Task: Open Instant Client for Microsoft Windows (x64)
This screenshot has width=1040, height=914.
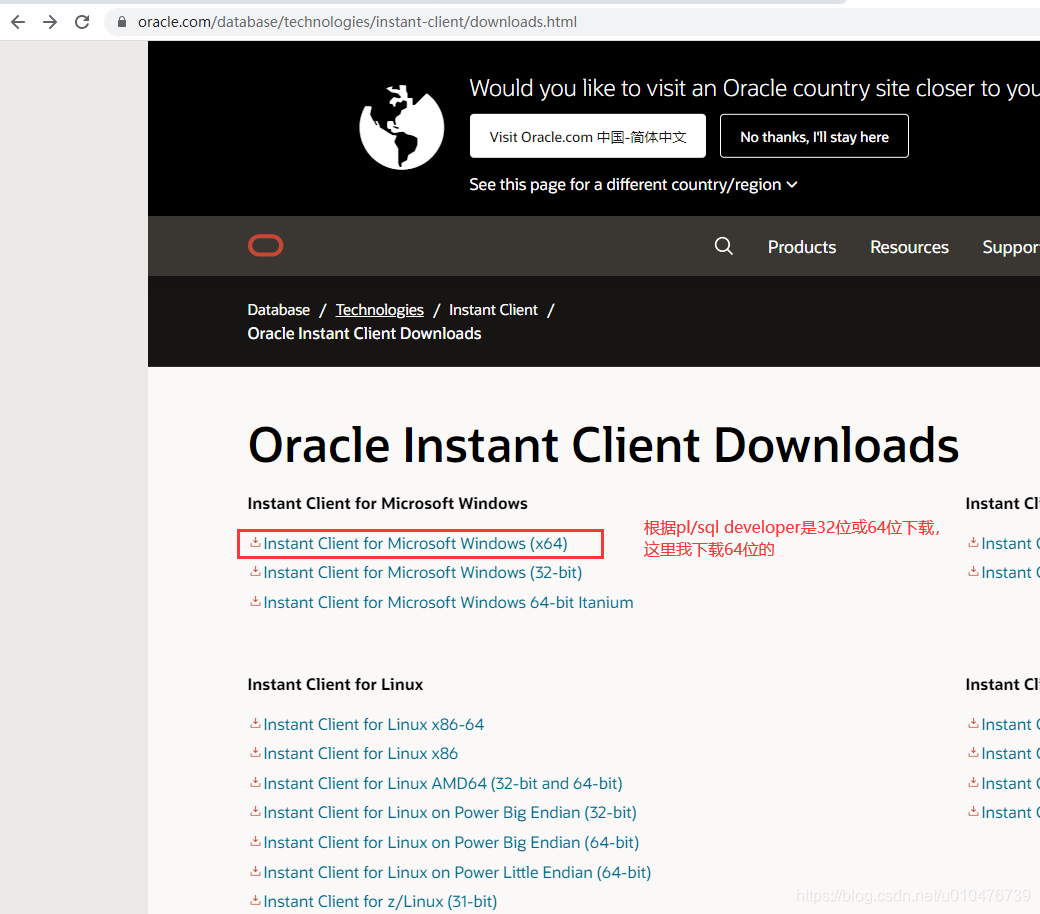Action: coord(415,543)
